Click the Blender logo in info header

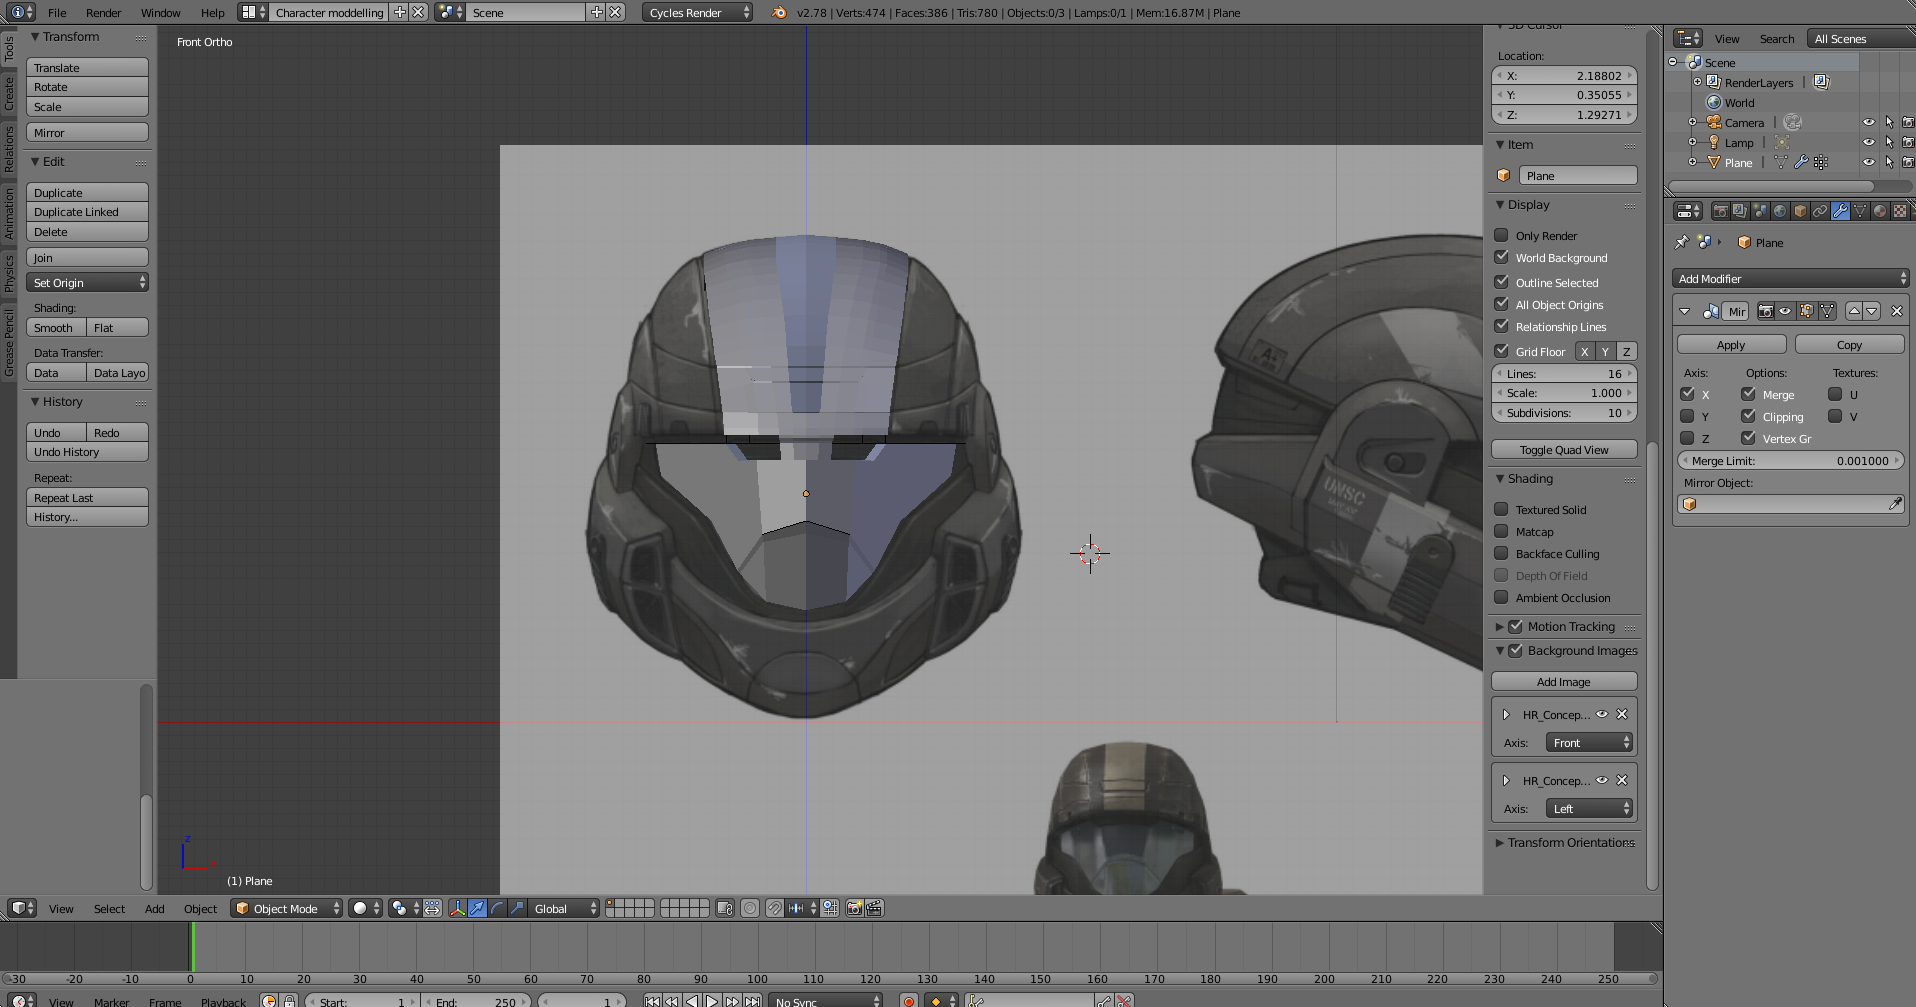point(779,12)
